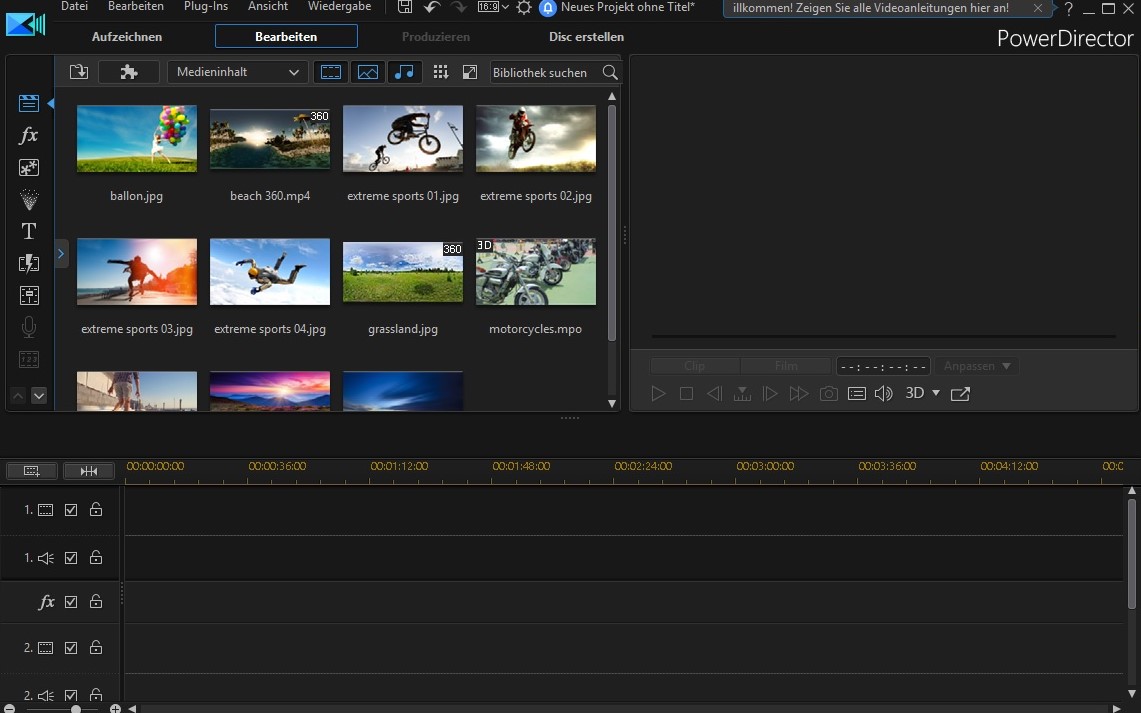
Task: Open the Audio Mixing Room
Action: (x=29, y=295)
